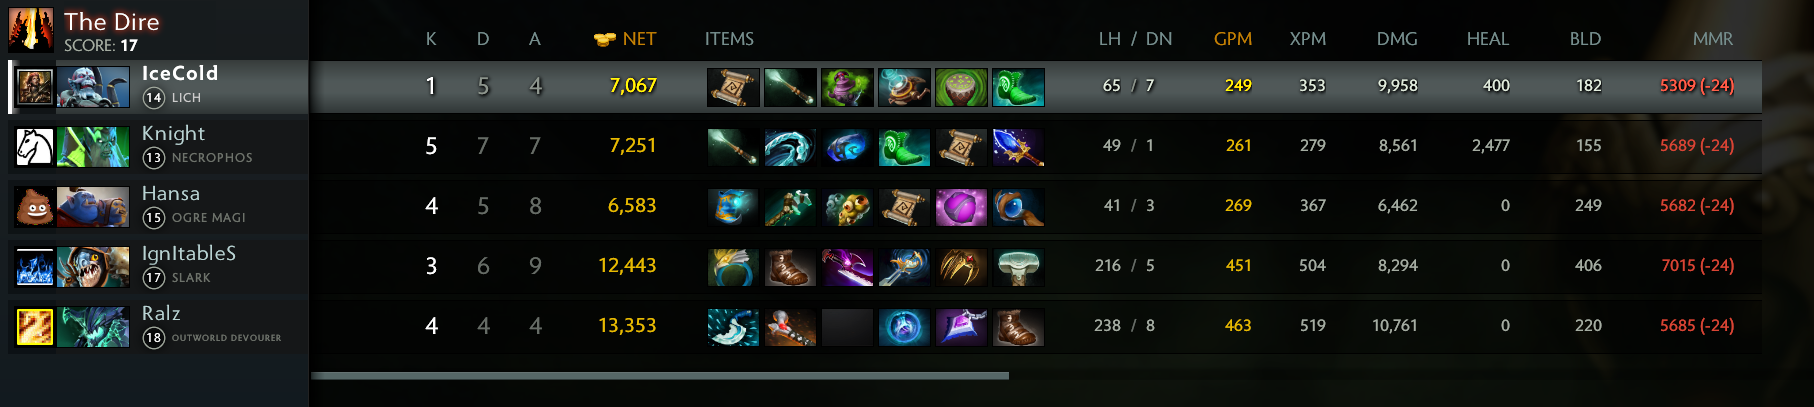Click Aghanim's Scepter in Knight's inventory
This screenshot has height=407, width=1814.
(x=1018, y=147)
